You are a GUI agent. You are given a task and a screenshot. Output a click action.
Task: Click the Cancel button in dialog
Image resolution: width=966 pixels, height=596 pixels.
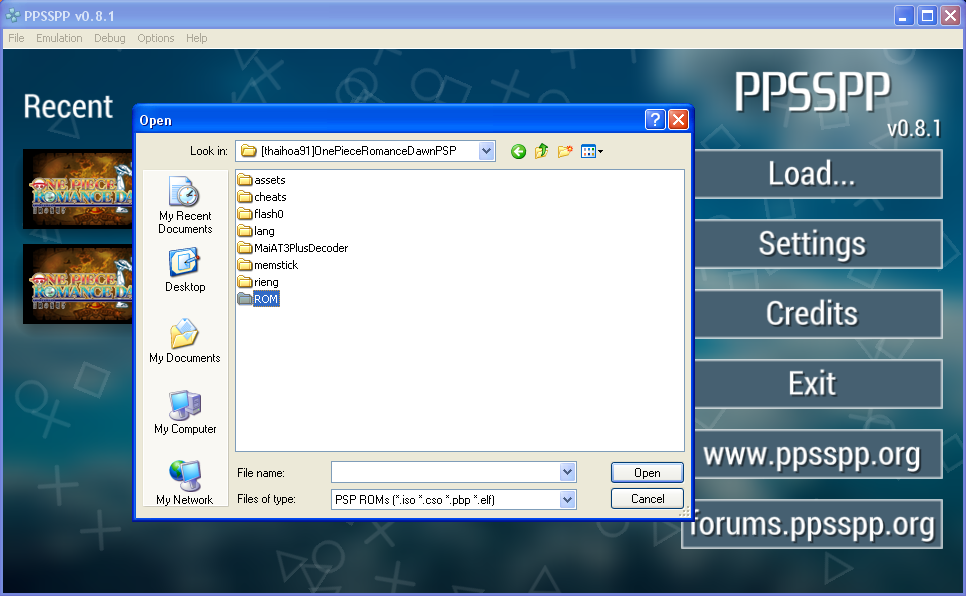(647, 499)
